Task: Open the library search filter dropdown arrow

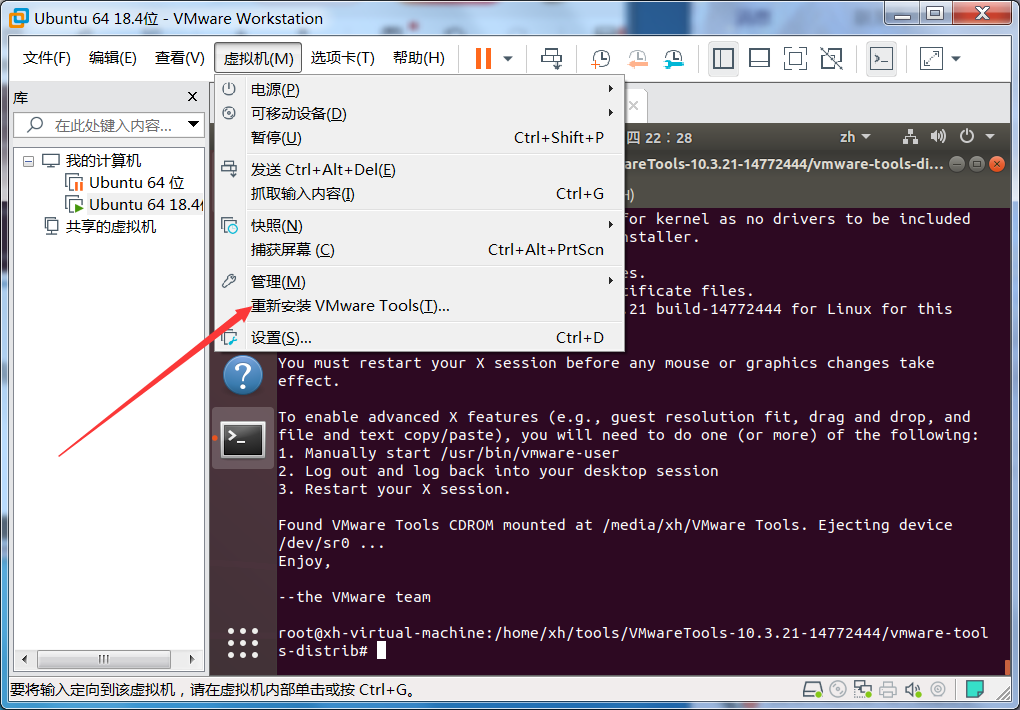Action: 193,124
